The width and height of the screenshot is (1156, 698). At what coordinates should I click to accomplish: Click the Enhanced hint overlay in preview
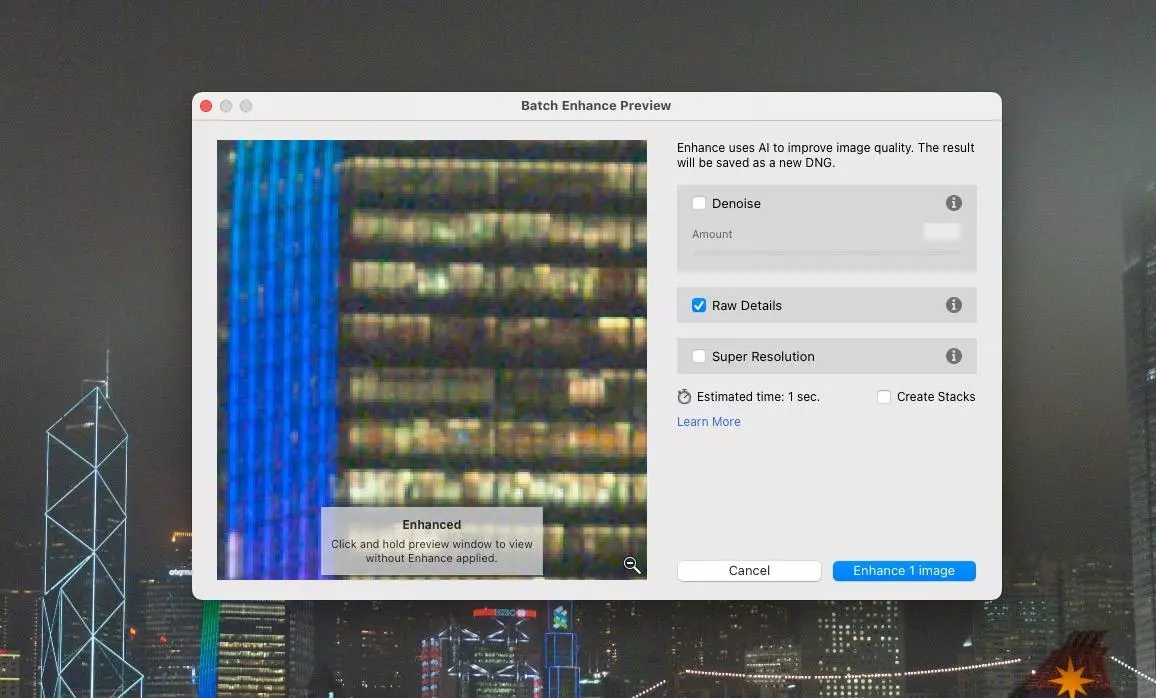[432, 540]
